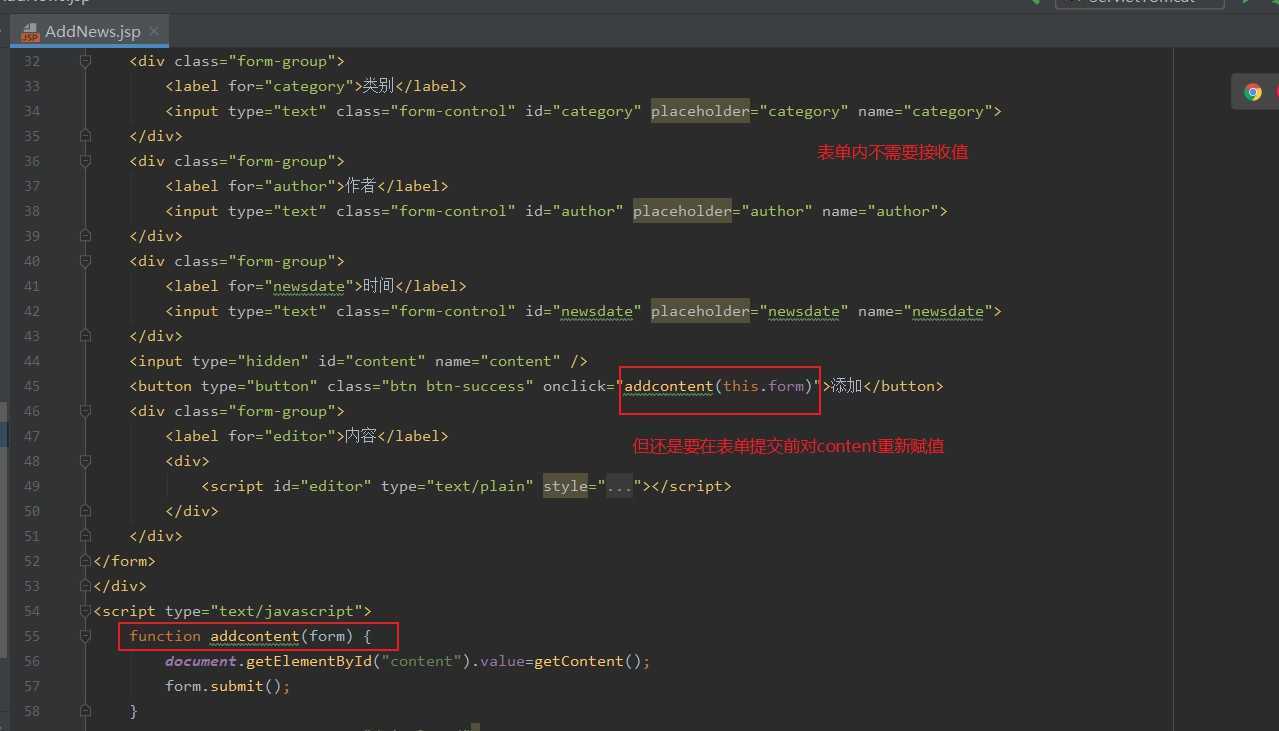Collapse the div block starting on line 32
Image resolution: width=1279 pixels, height=731 pixels.
coord(85,61)
